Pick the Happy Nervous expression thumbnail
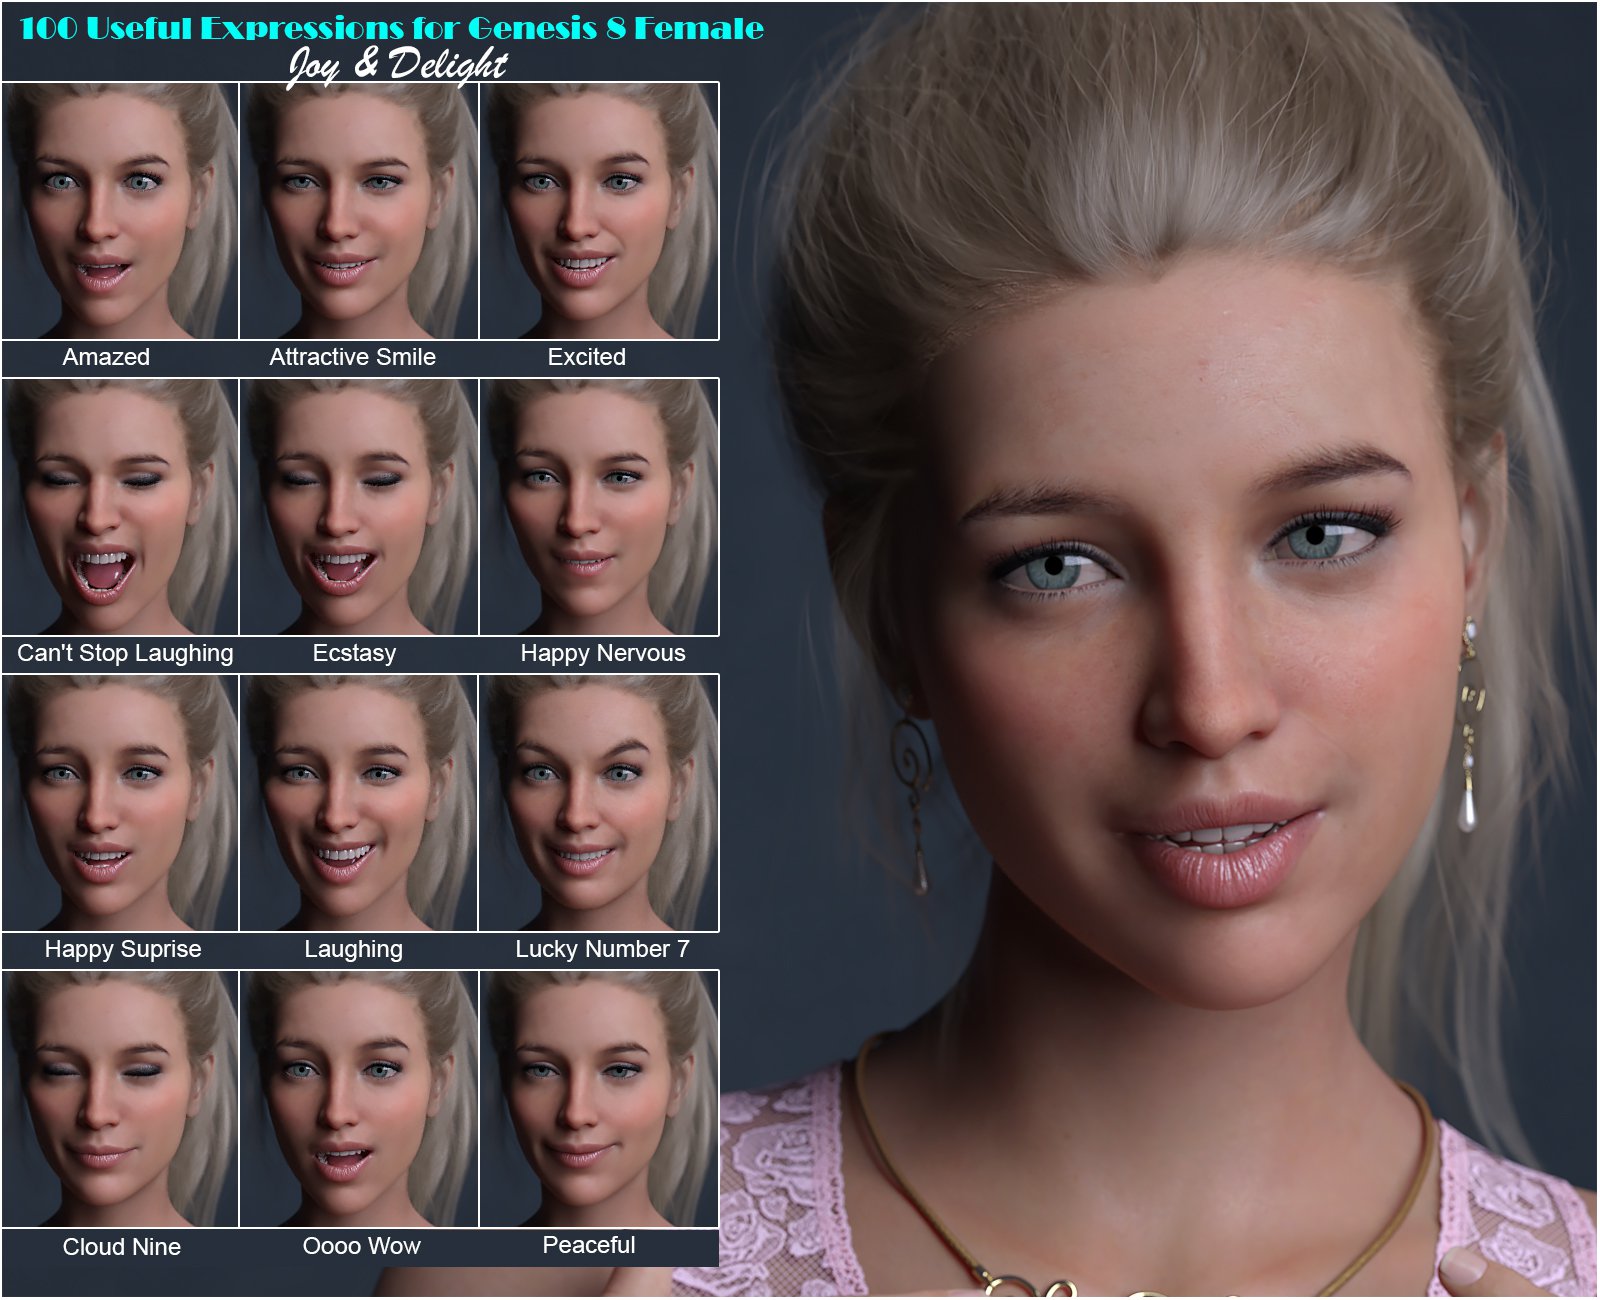 tap(599, 507)
